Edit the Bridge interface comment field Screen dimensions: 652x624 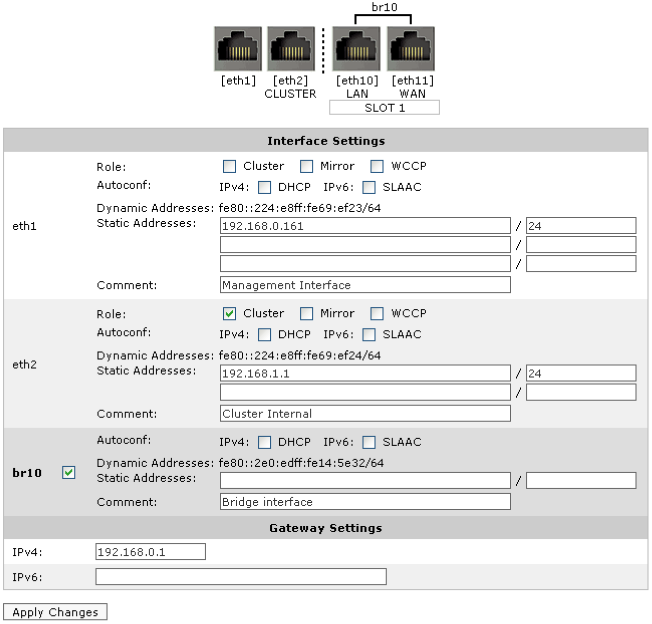coord(365,502)
